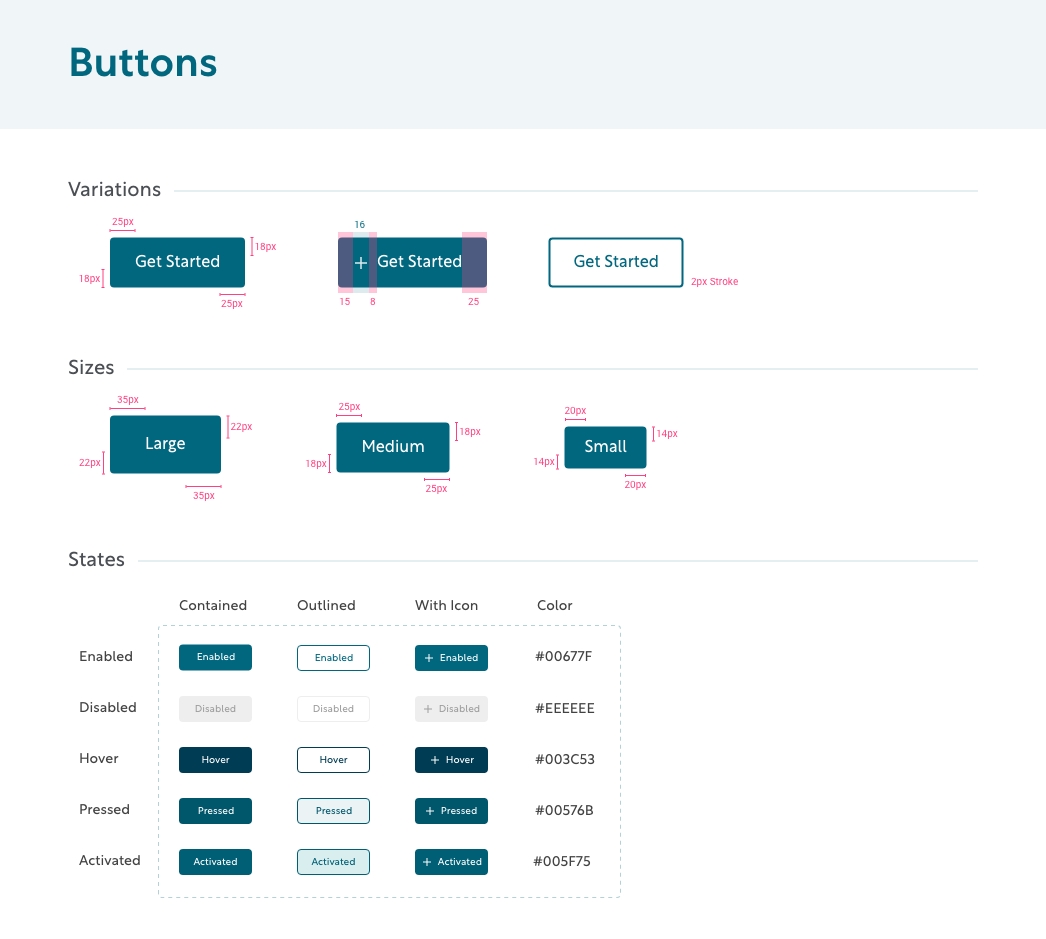Click the Sizes section heading
This screenshot has width=1046, height=939.
[x=91, y=367]
